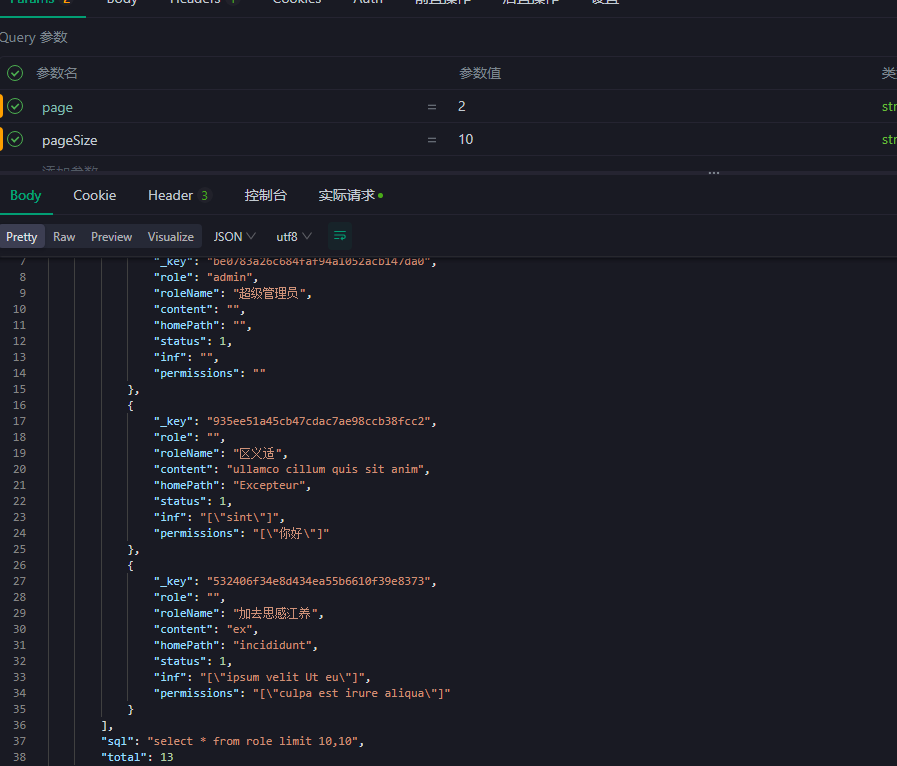The width and height of the screenshot is (897, 766).
Task: Select the Raw view button
Action: (64, 237)
